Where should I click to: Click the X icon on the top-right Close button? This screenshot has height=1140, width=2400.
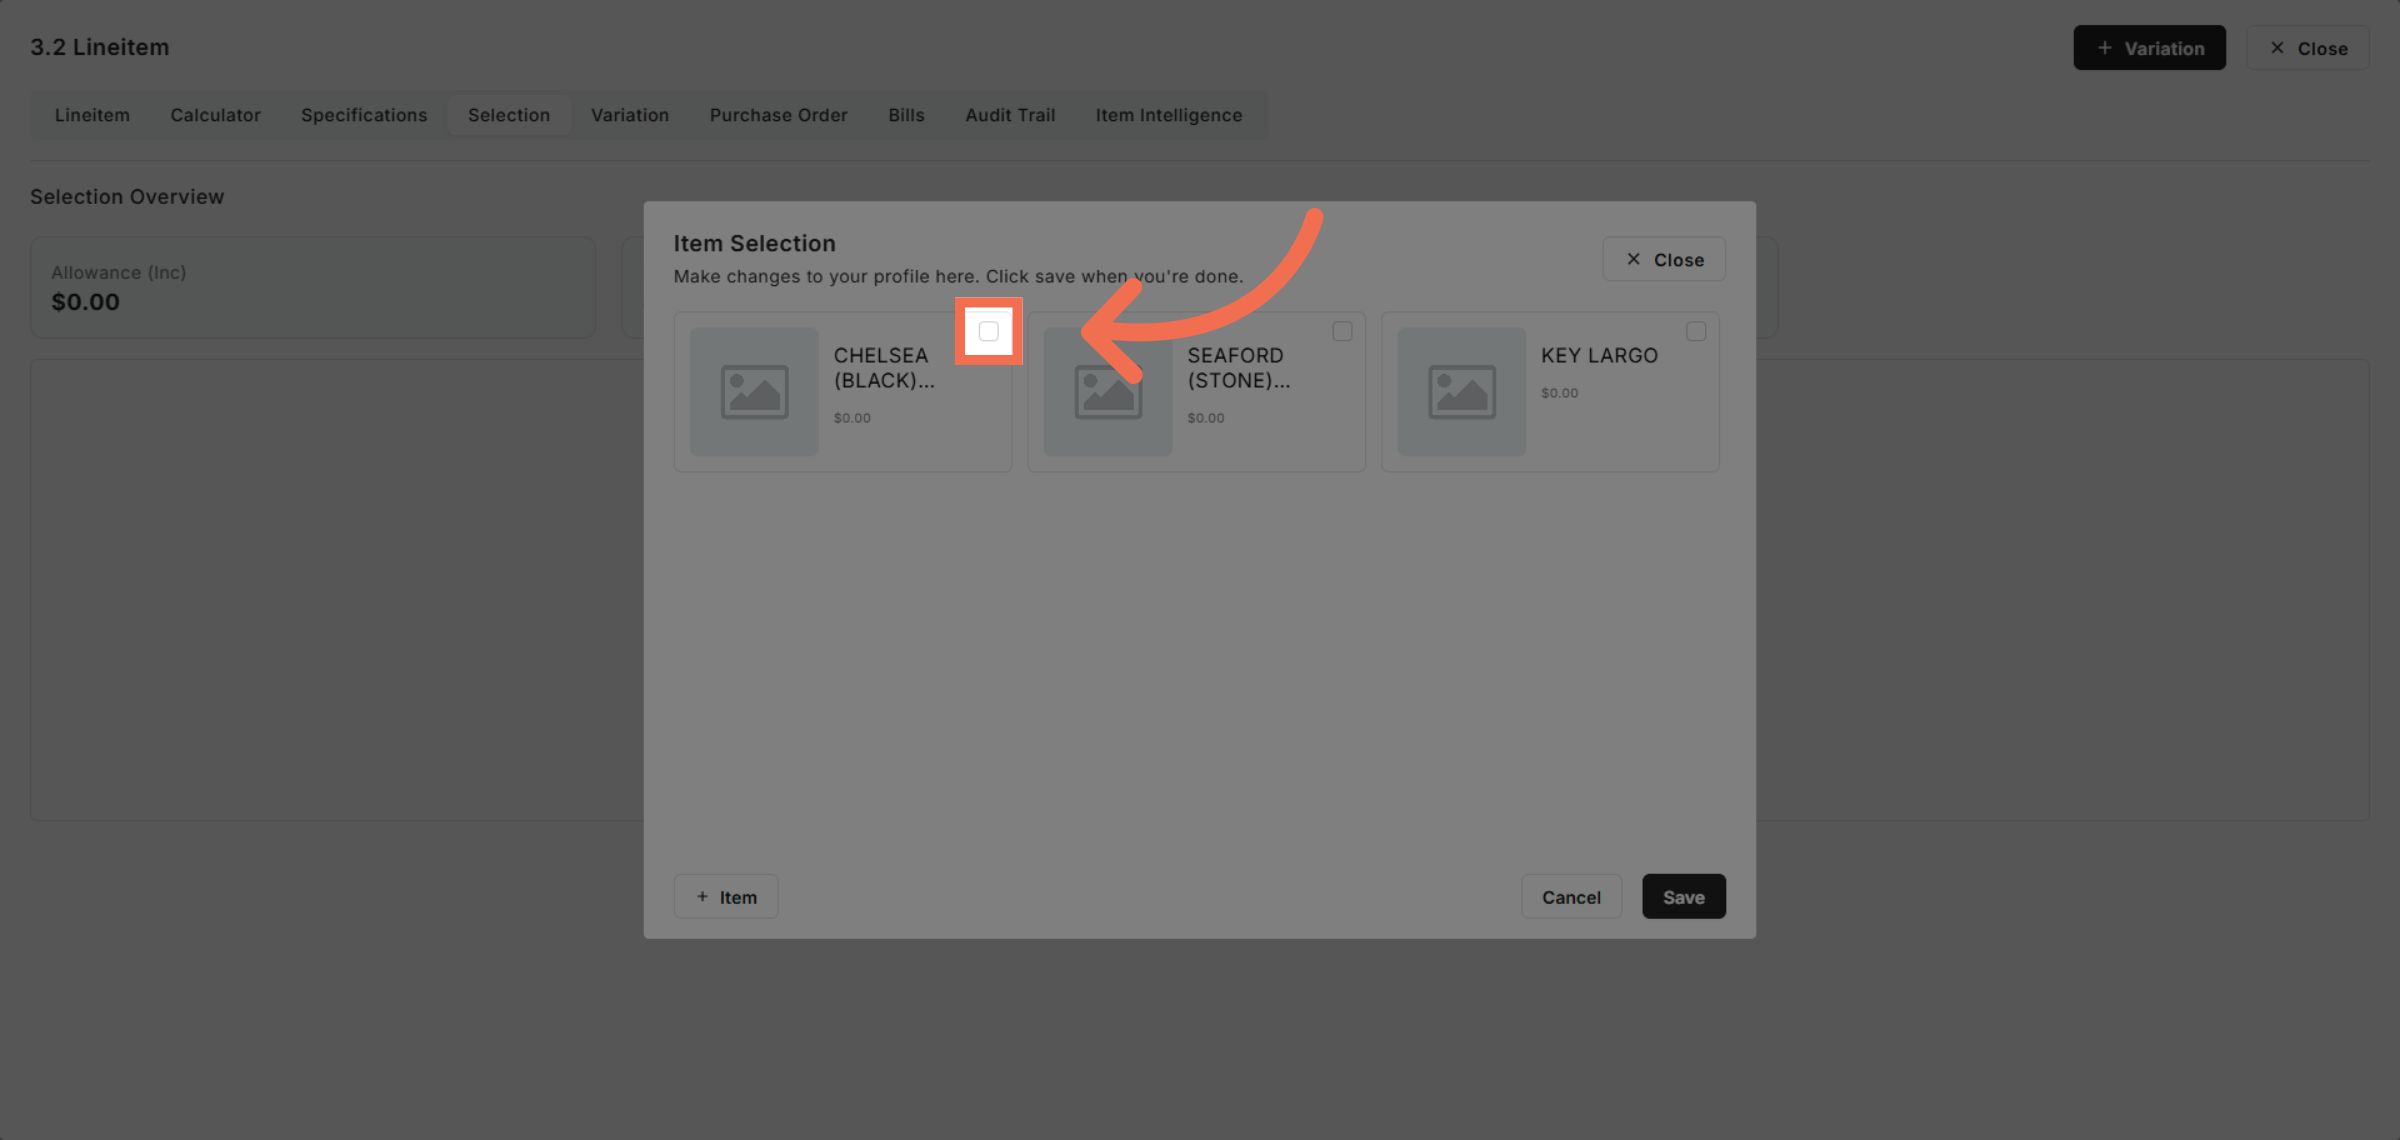coord(2277,47)
